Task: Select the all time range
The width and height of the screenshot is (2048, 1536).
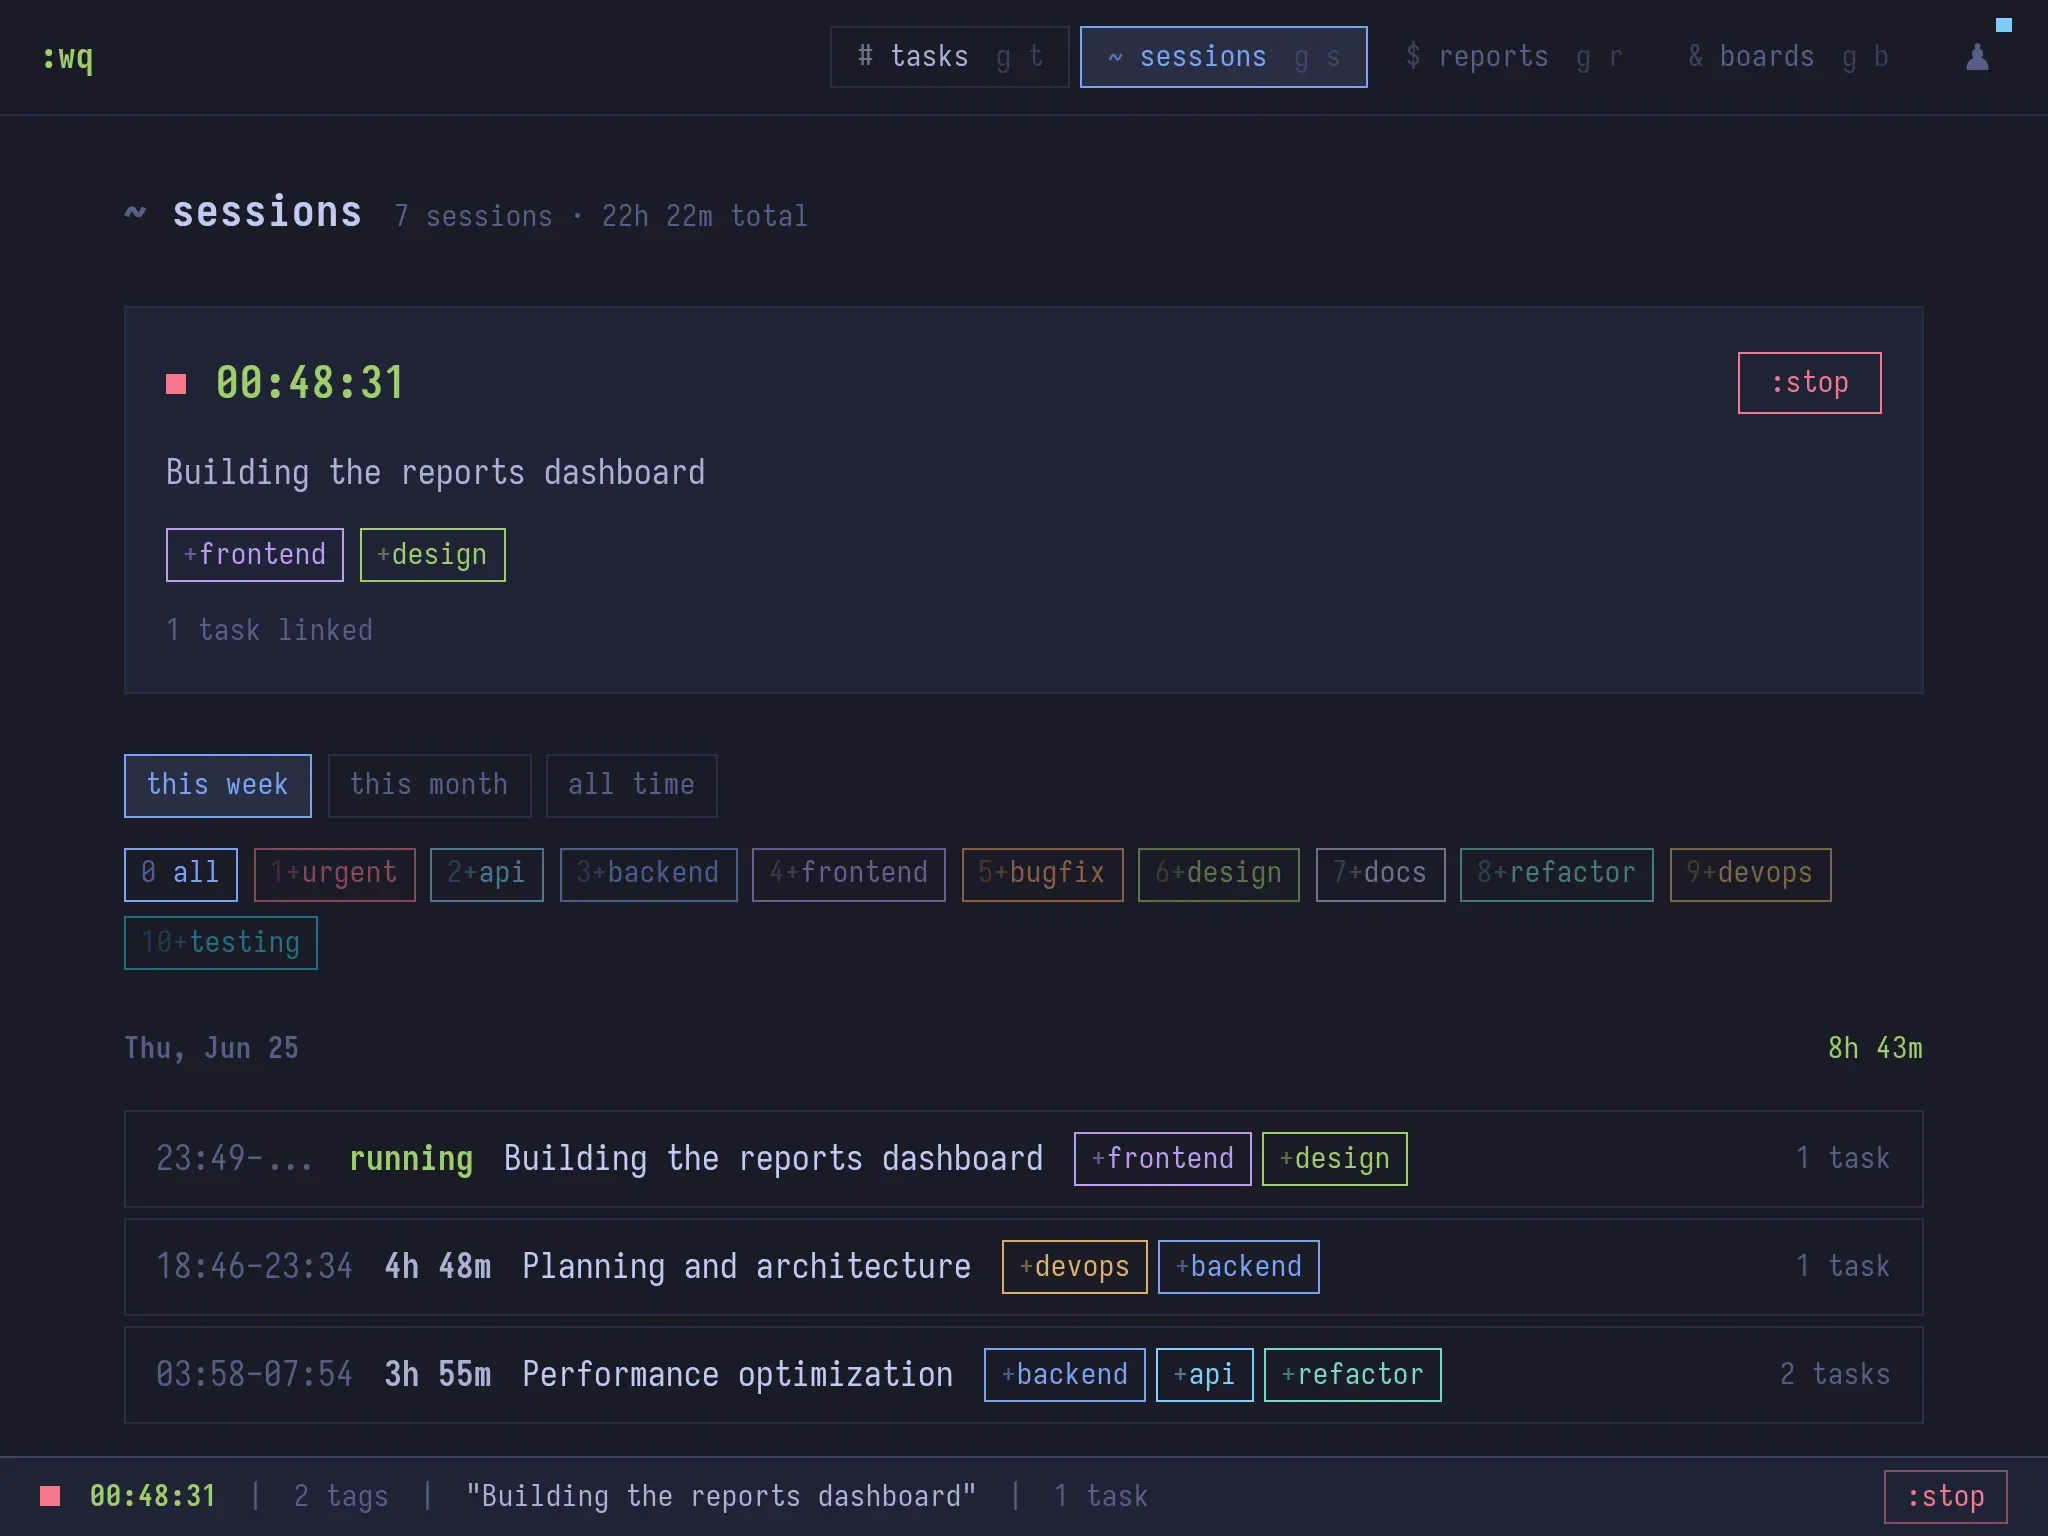Action: pyautogui.click(x=631, y=785)
